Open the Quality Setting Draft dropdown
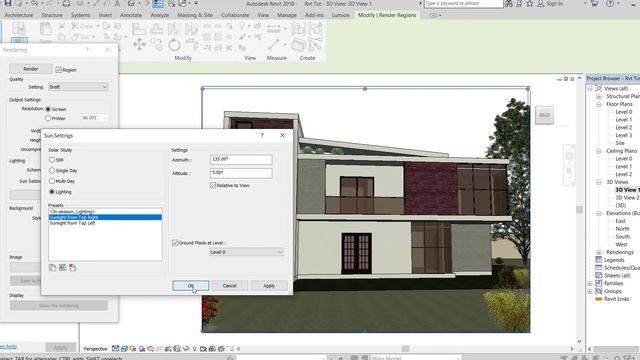 tap(78, 87)
